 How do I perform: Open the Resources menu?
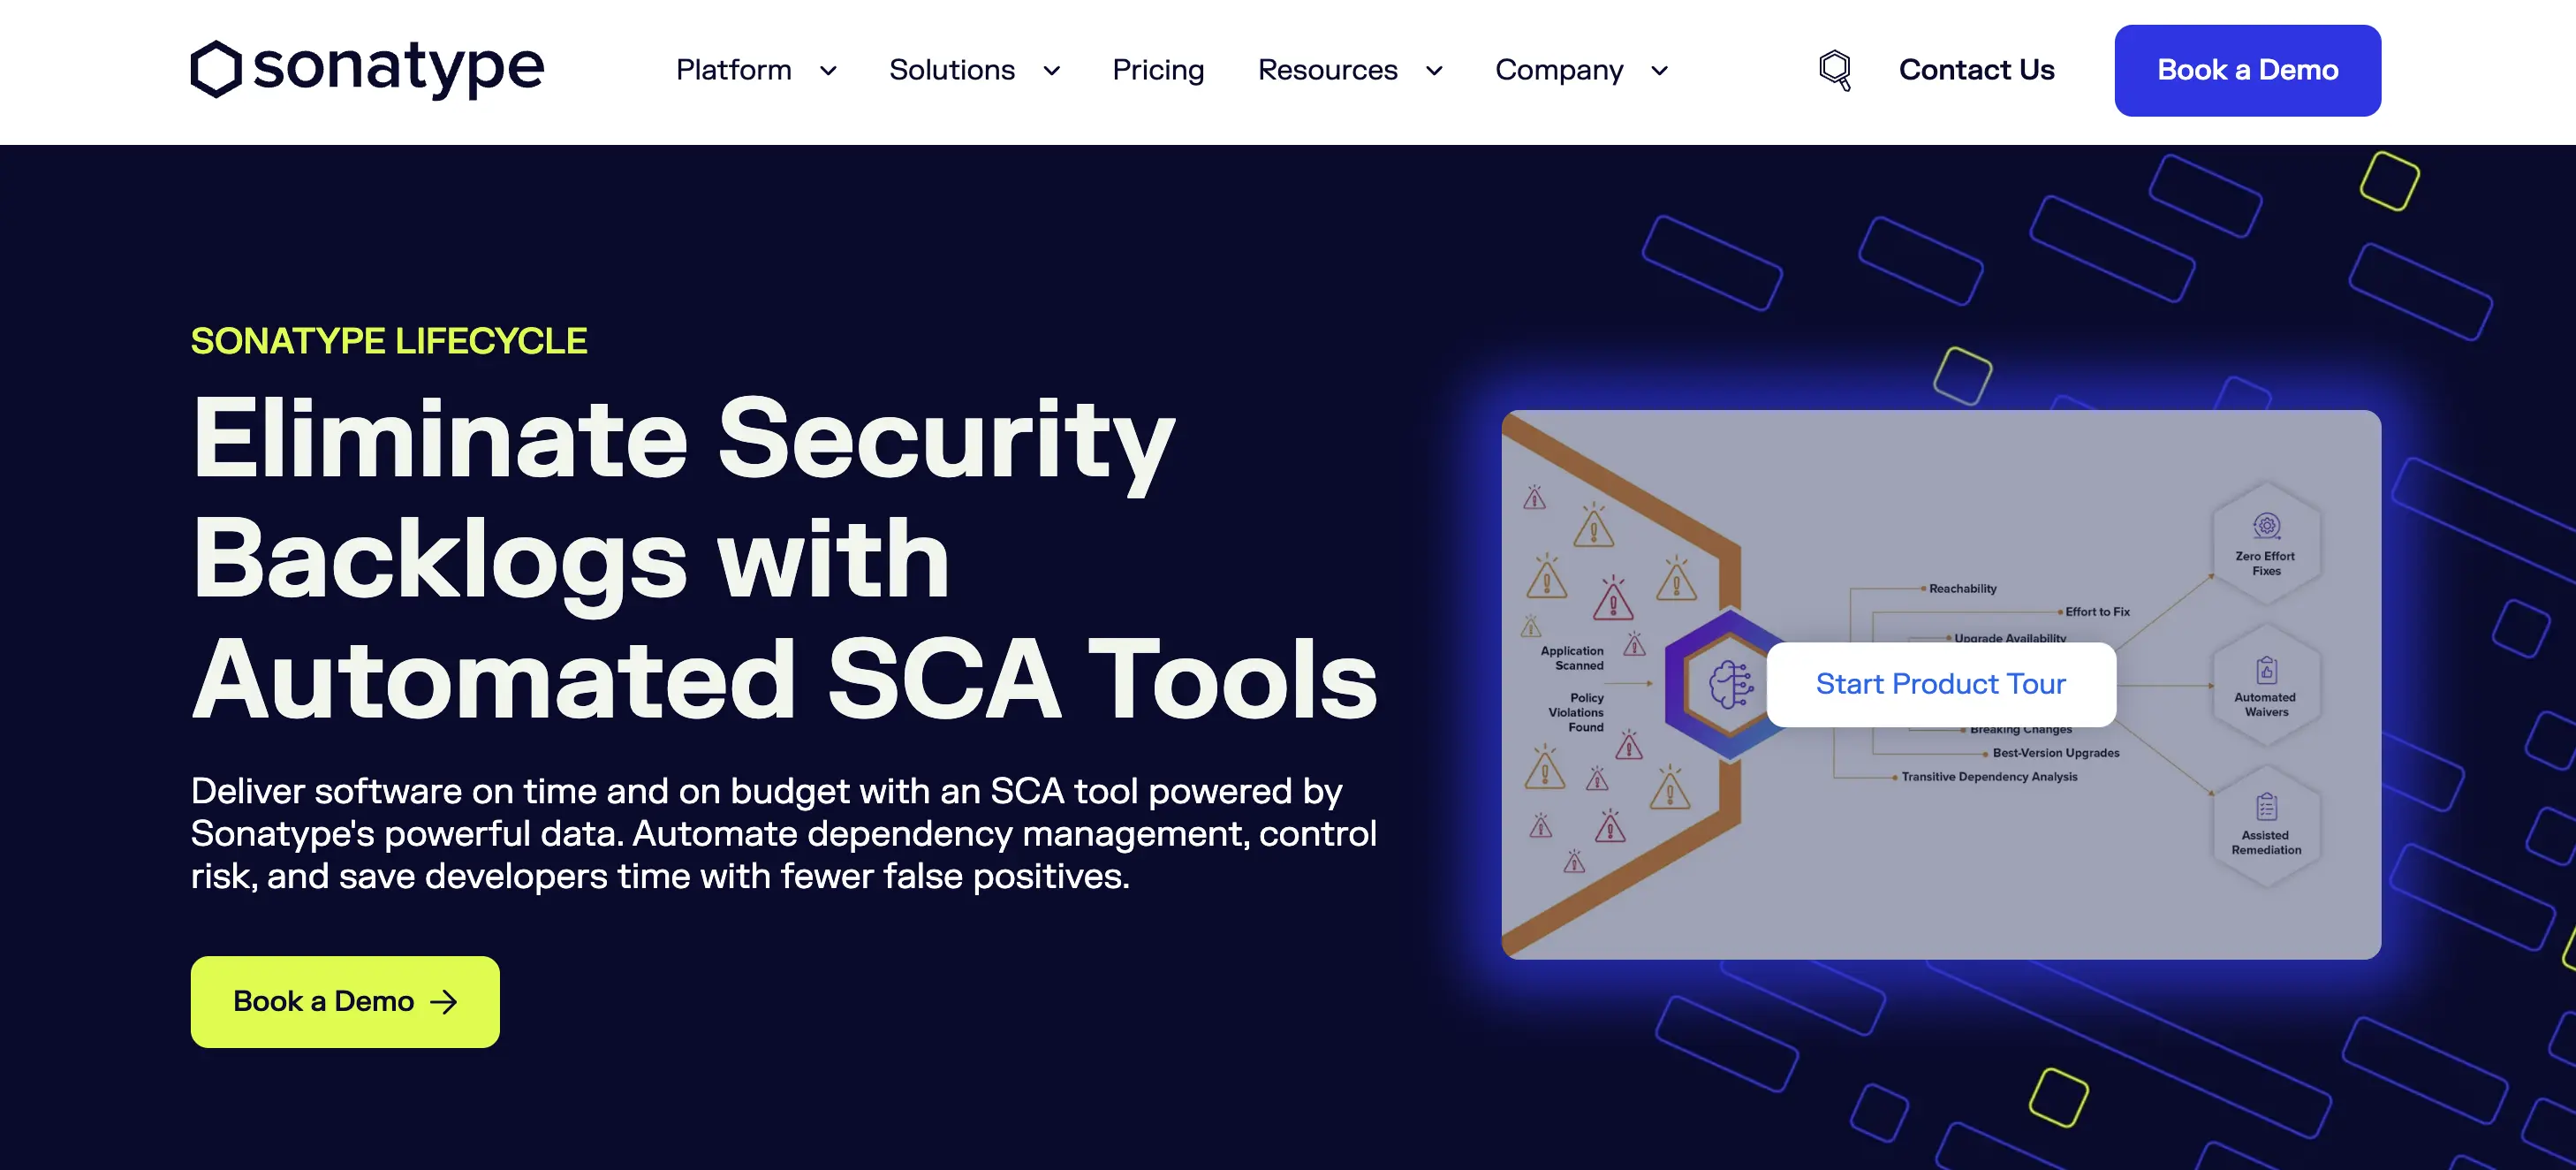point(1327,70)
